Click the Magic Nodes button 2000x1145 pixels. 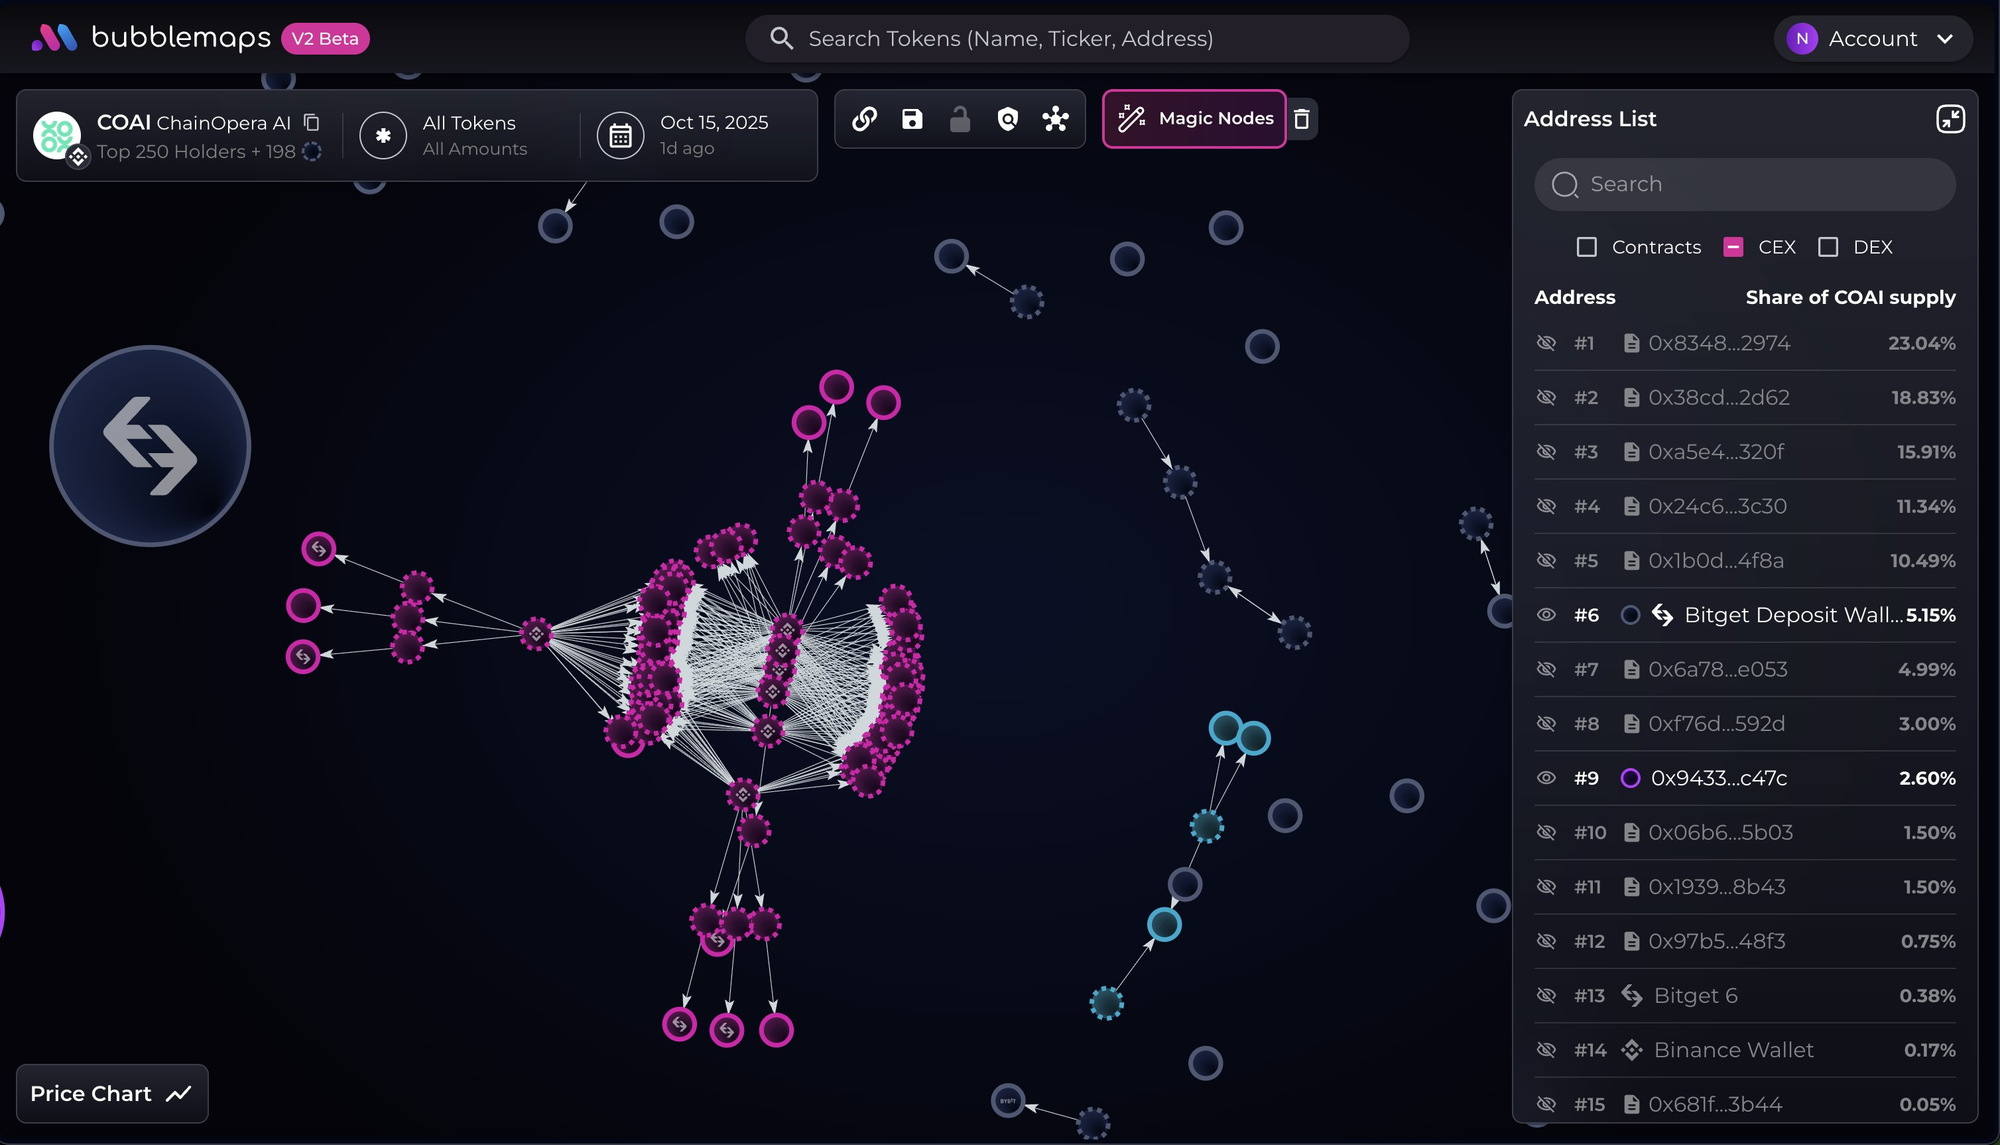tap(1195, 119)
